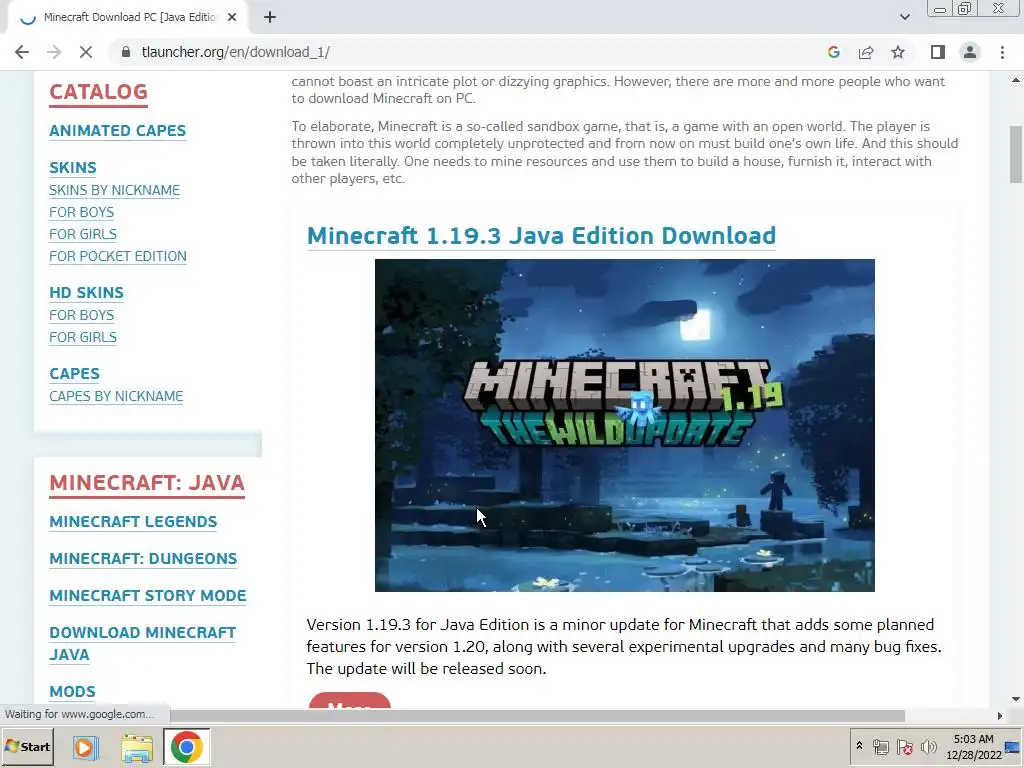1024x768 pixels.
Task: Open FOR POCKET EDITION skins
Action: 118,257
